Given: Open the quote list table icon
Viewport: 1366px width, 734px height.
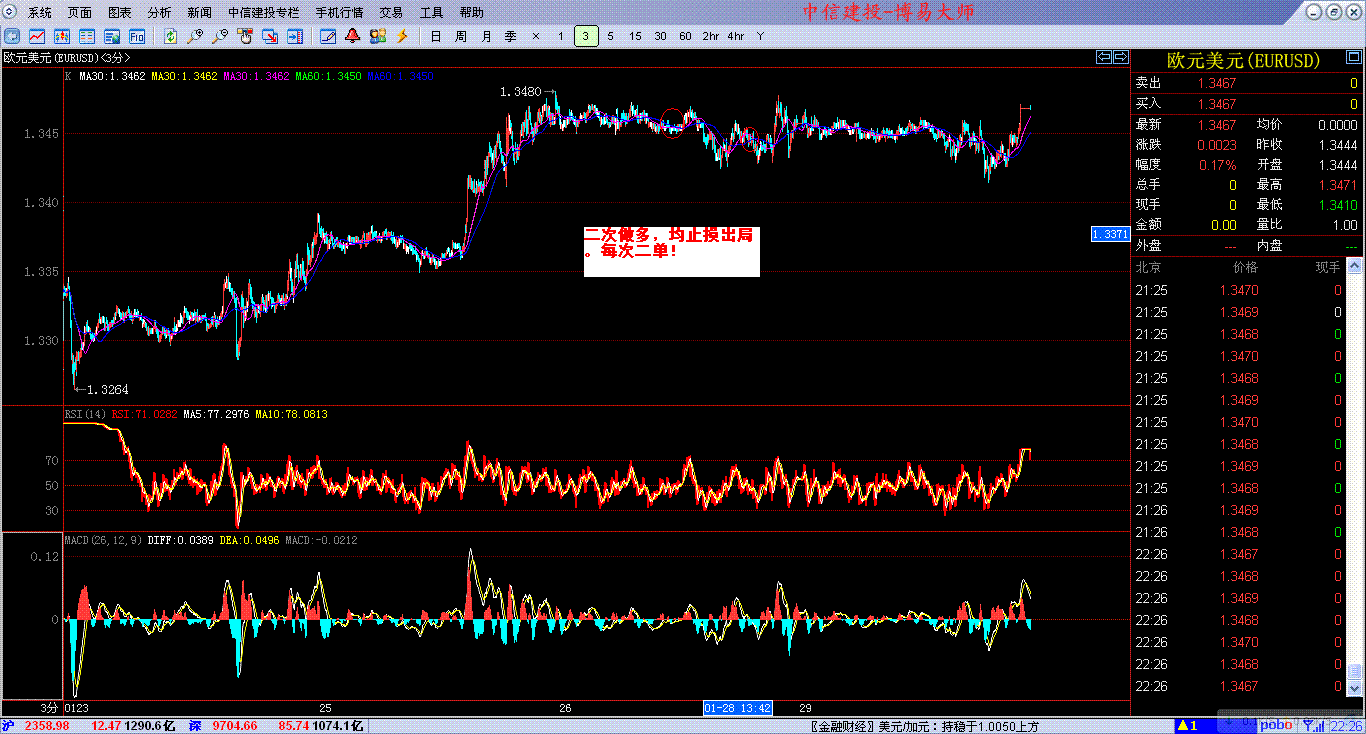Looking at the screenshot, I should tap(86, 36).
